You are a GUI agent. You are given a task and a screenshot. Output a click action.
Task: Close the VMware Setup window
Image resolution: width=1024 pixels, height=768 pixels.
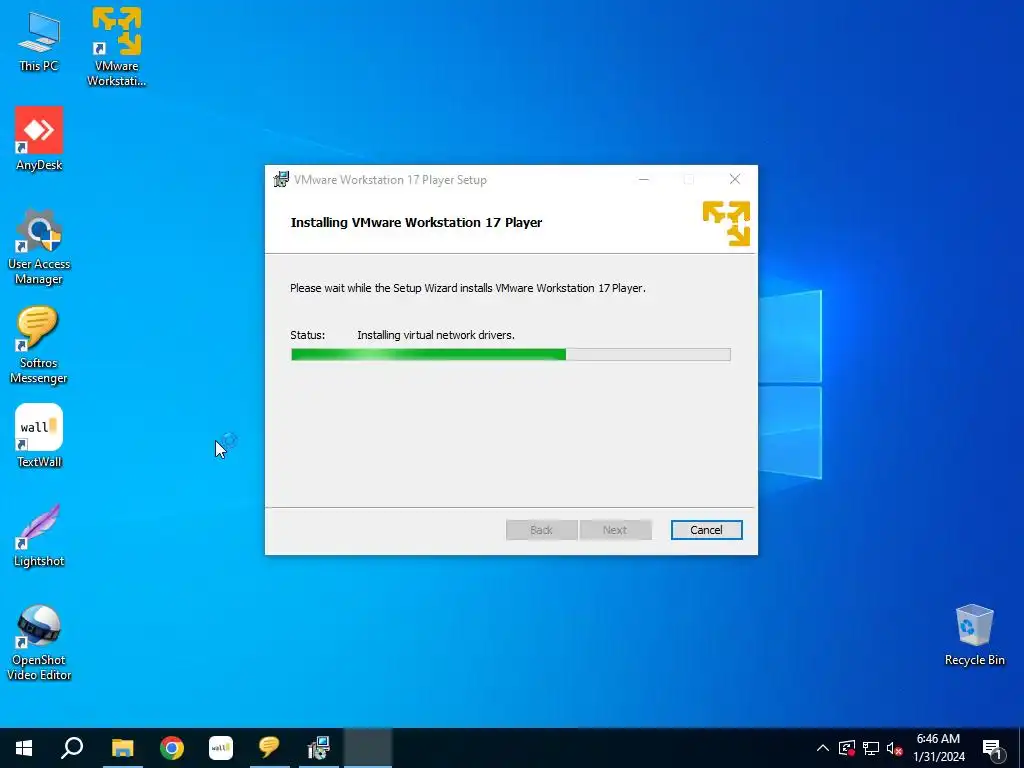[x=735, y=180]
